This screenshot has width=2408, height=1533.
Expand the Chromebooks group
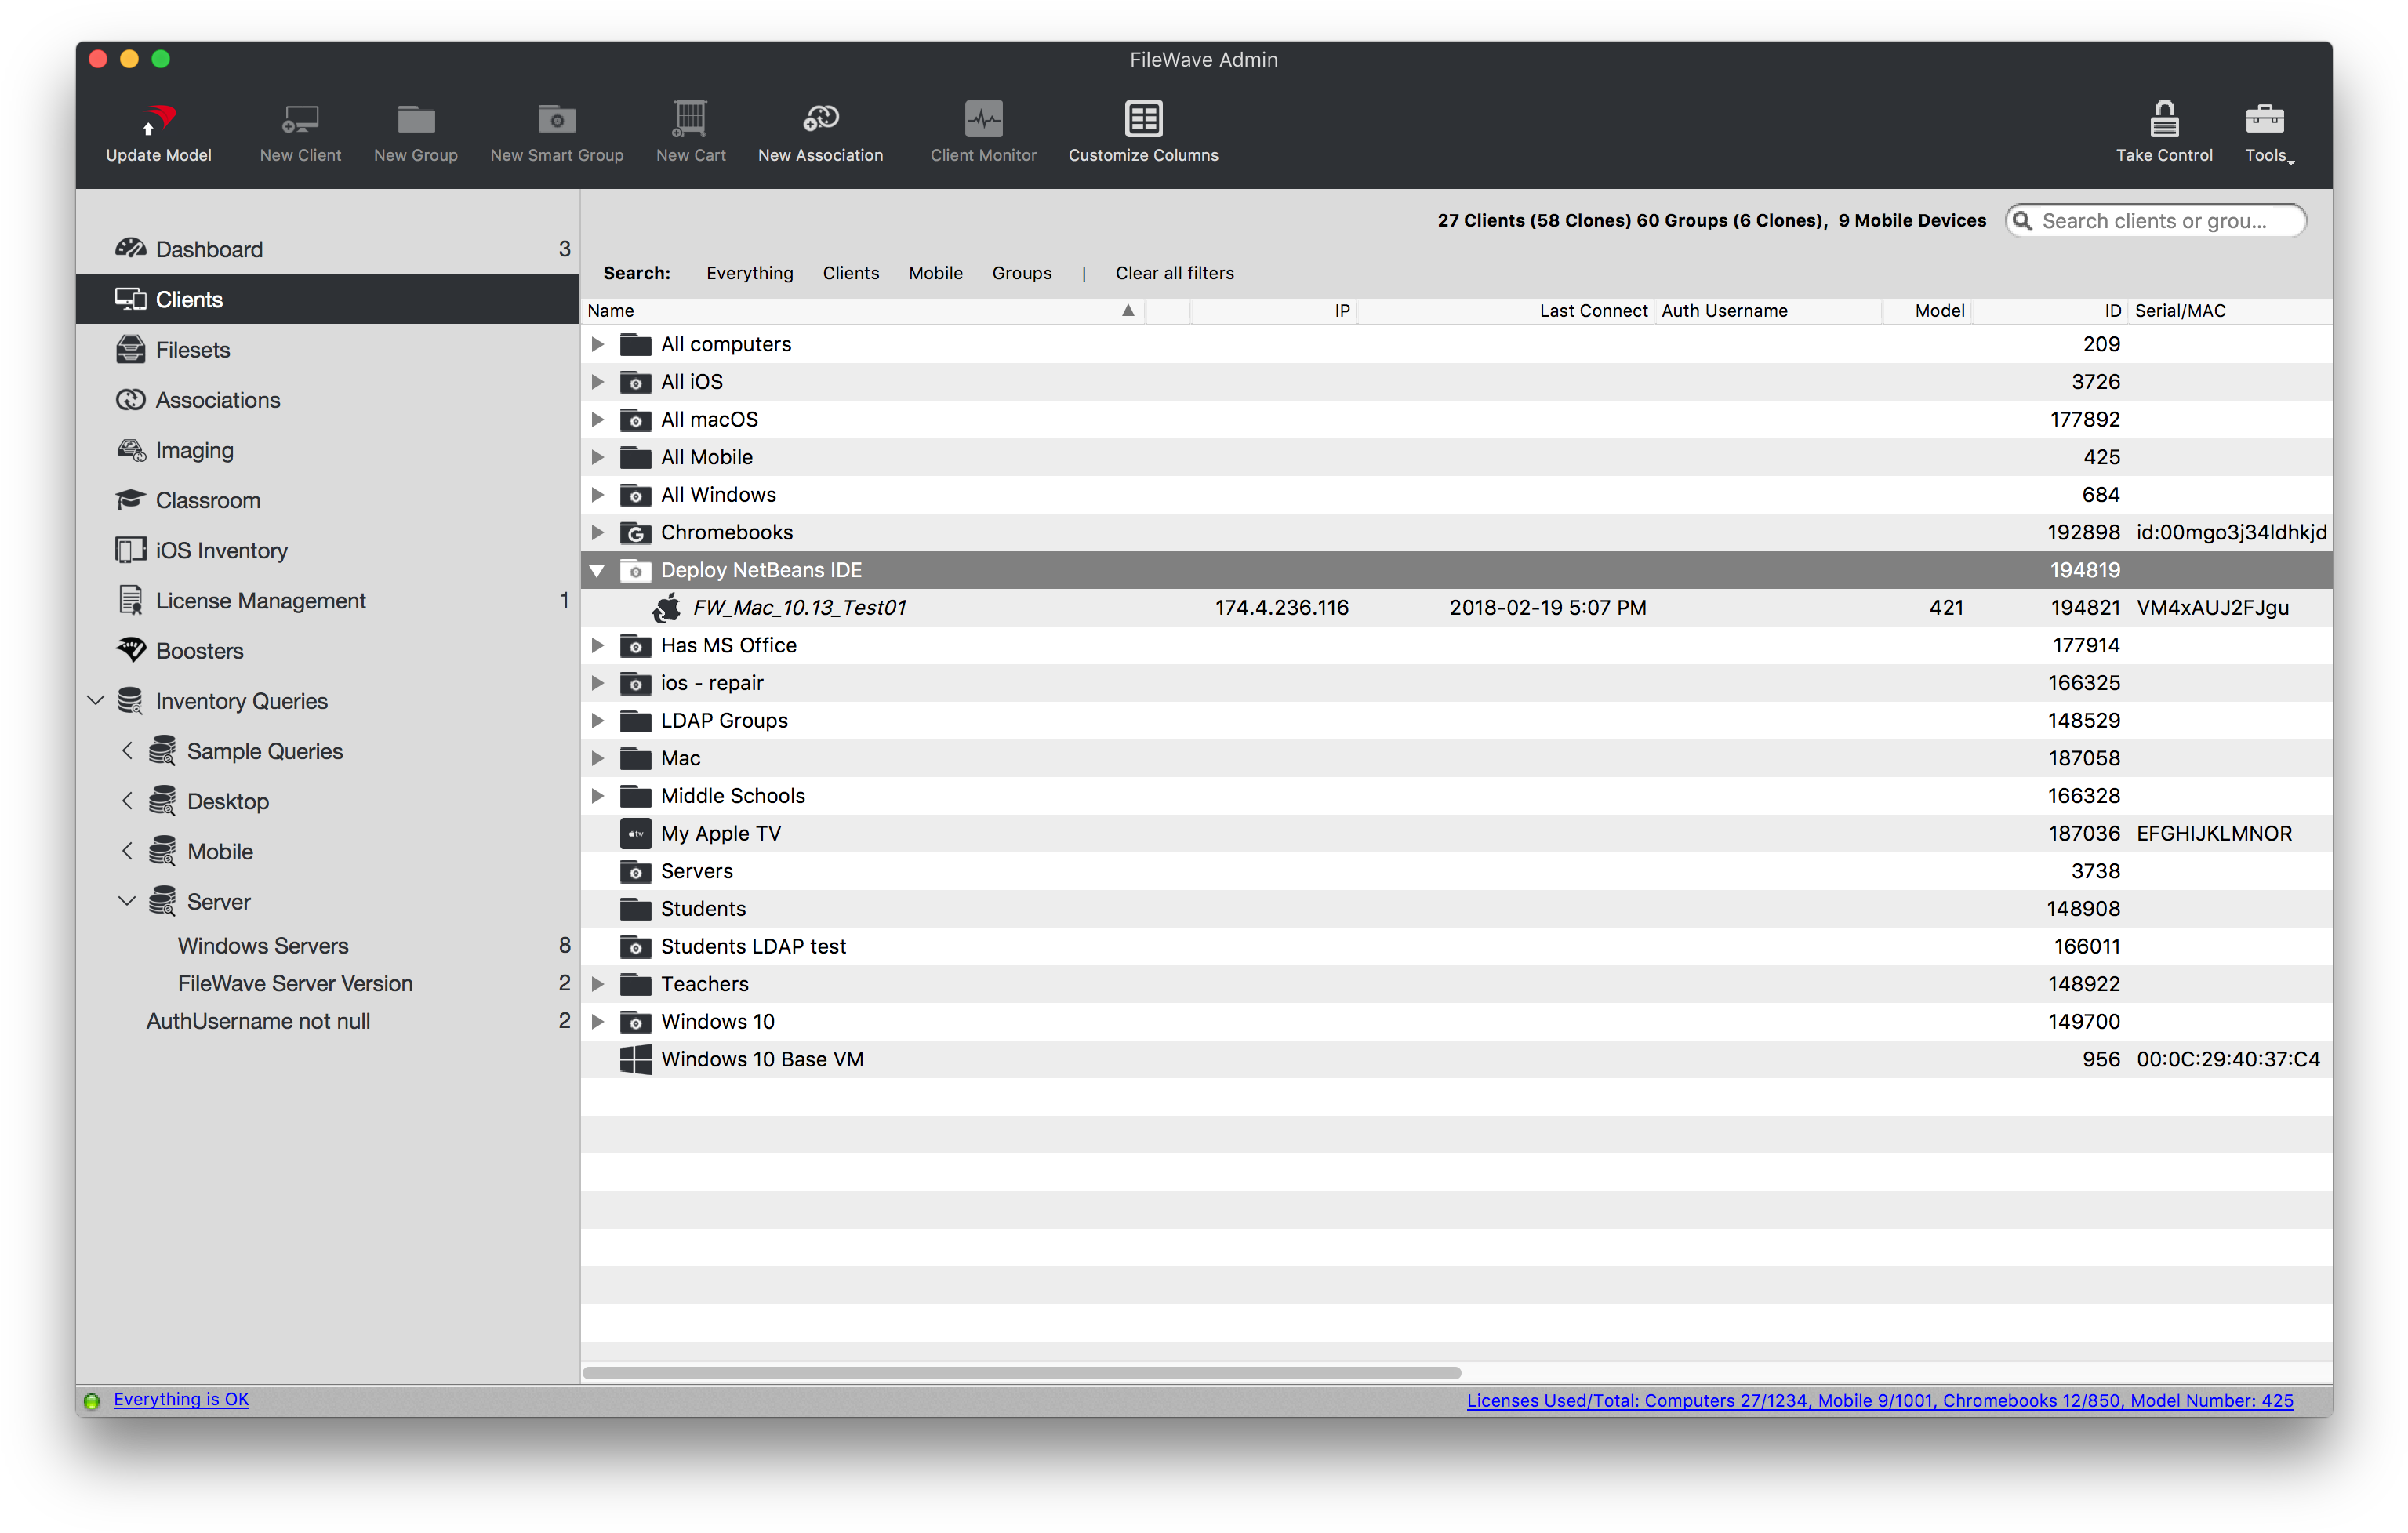[597, 532]
